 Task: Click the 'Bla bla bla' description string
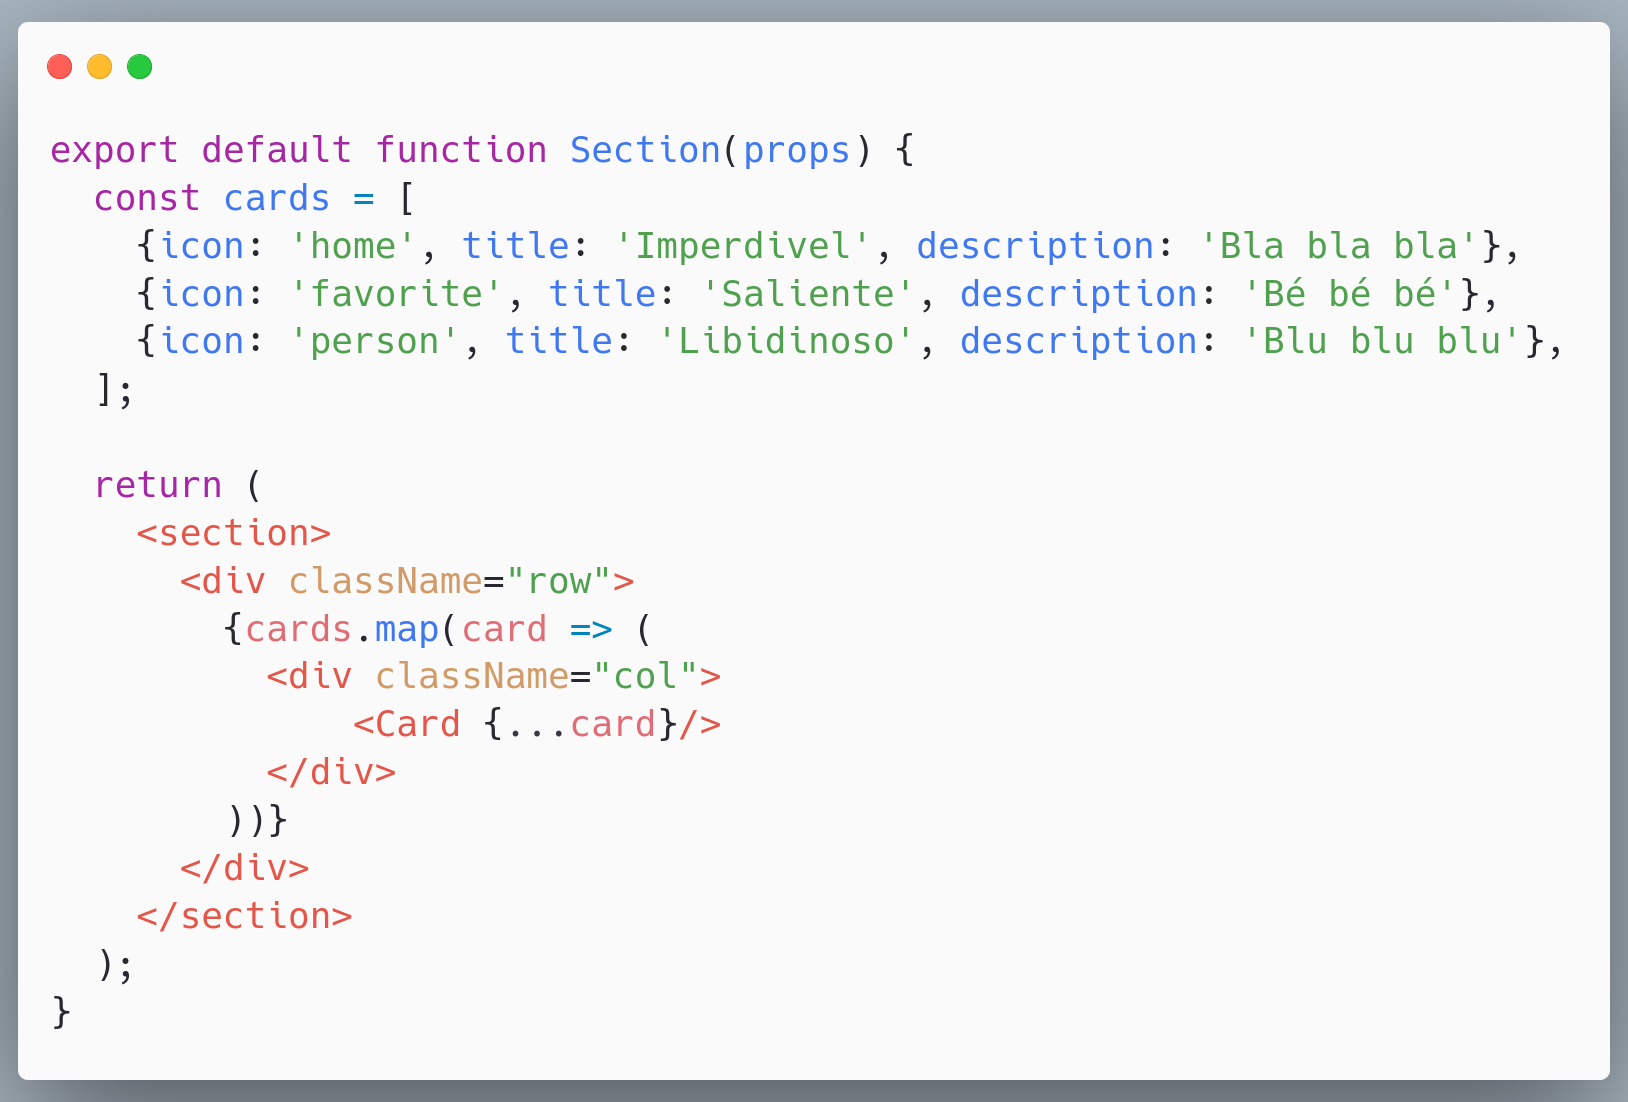click(x=1339, y=246)
